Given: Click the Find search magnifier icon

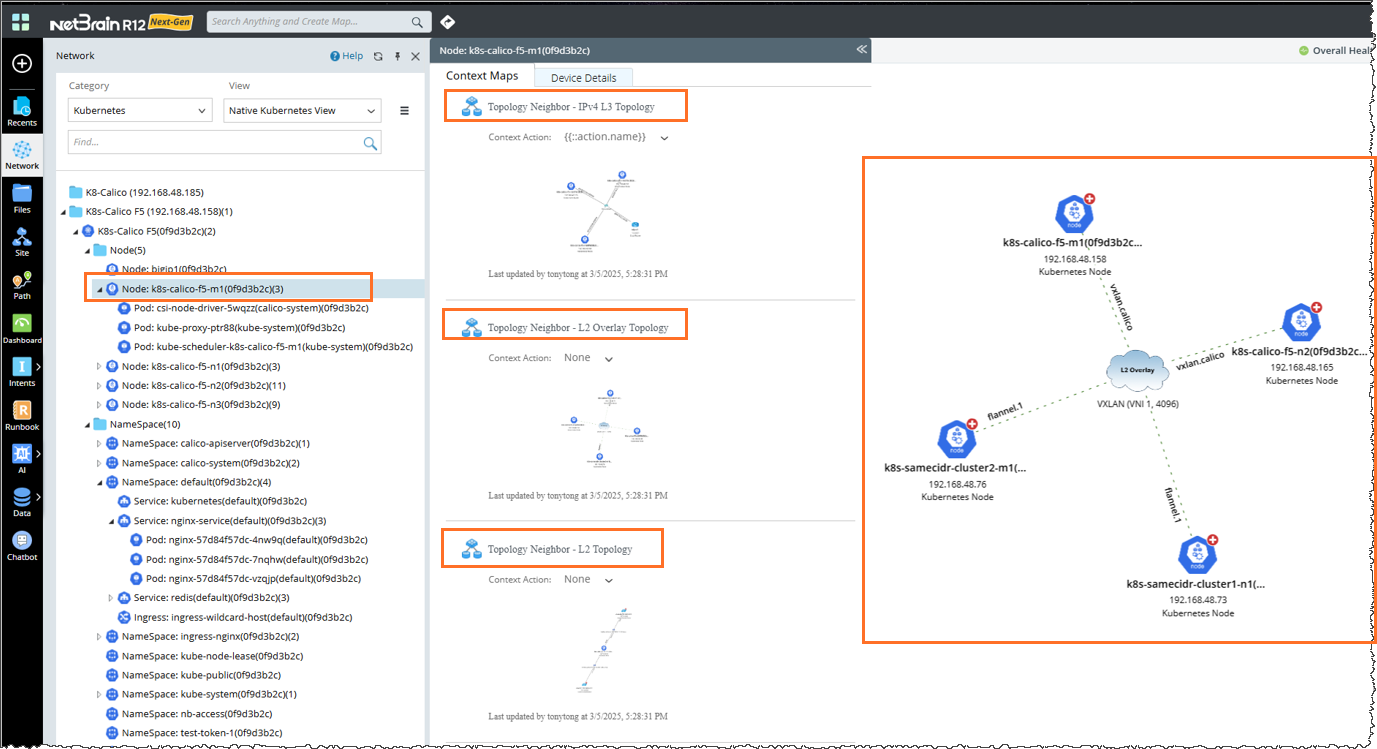Looking at the screenshot, I should click(370, 143).
